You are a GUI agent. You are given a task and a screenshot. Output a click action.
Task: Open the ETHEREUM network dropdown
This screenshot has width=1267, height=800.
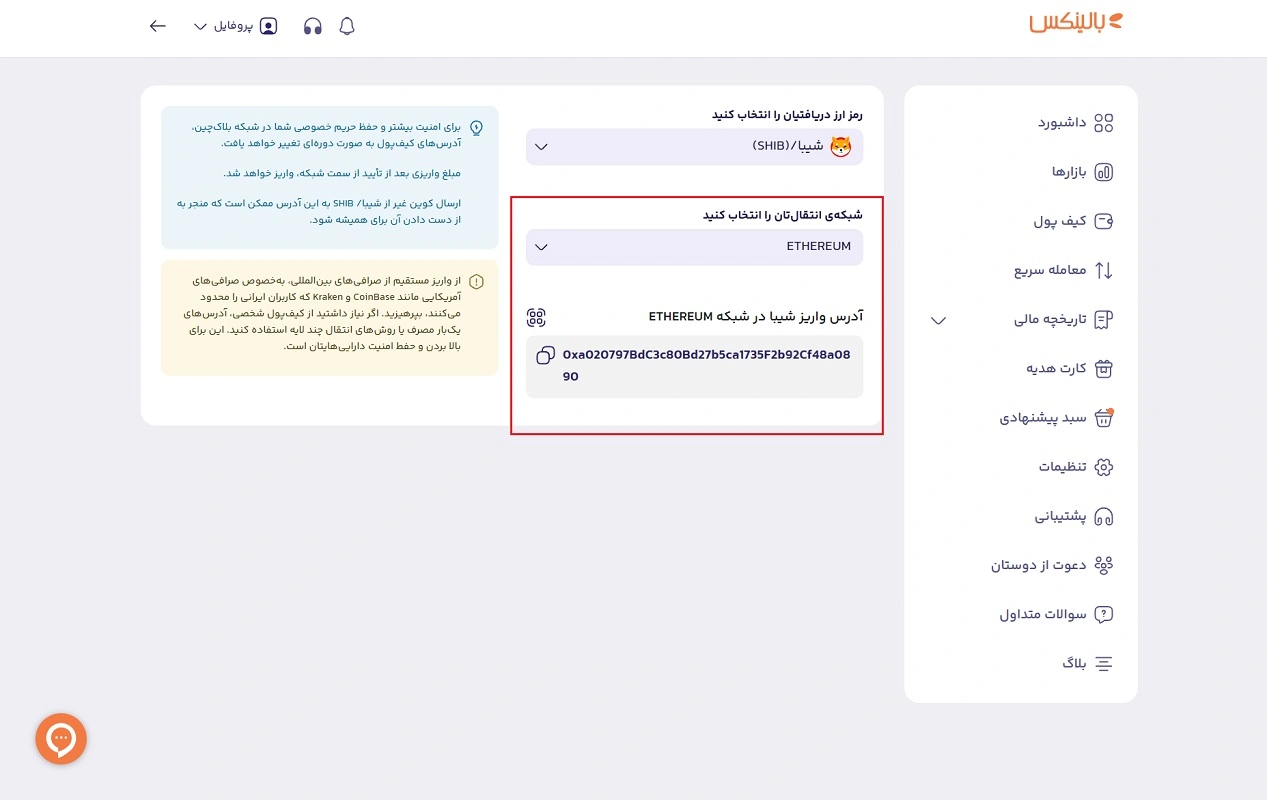pos(694,247)
